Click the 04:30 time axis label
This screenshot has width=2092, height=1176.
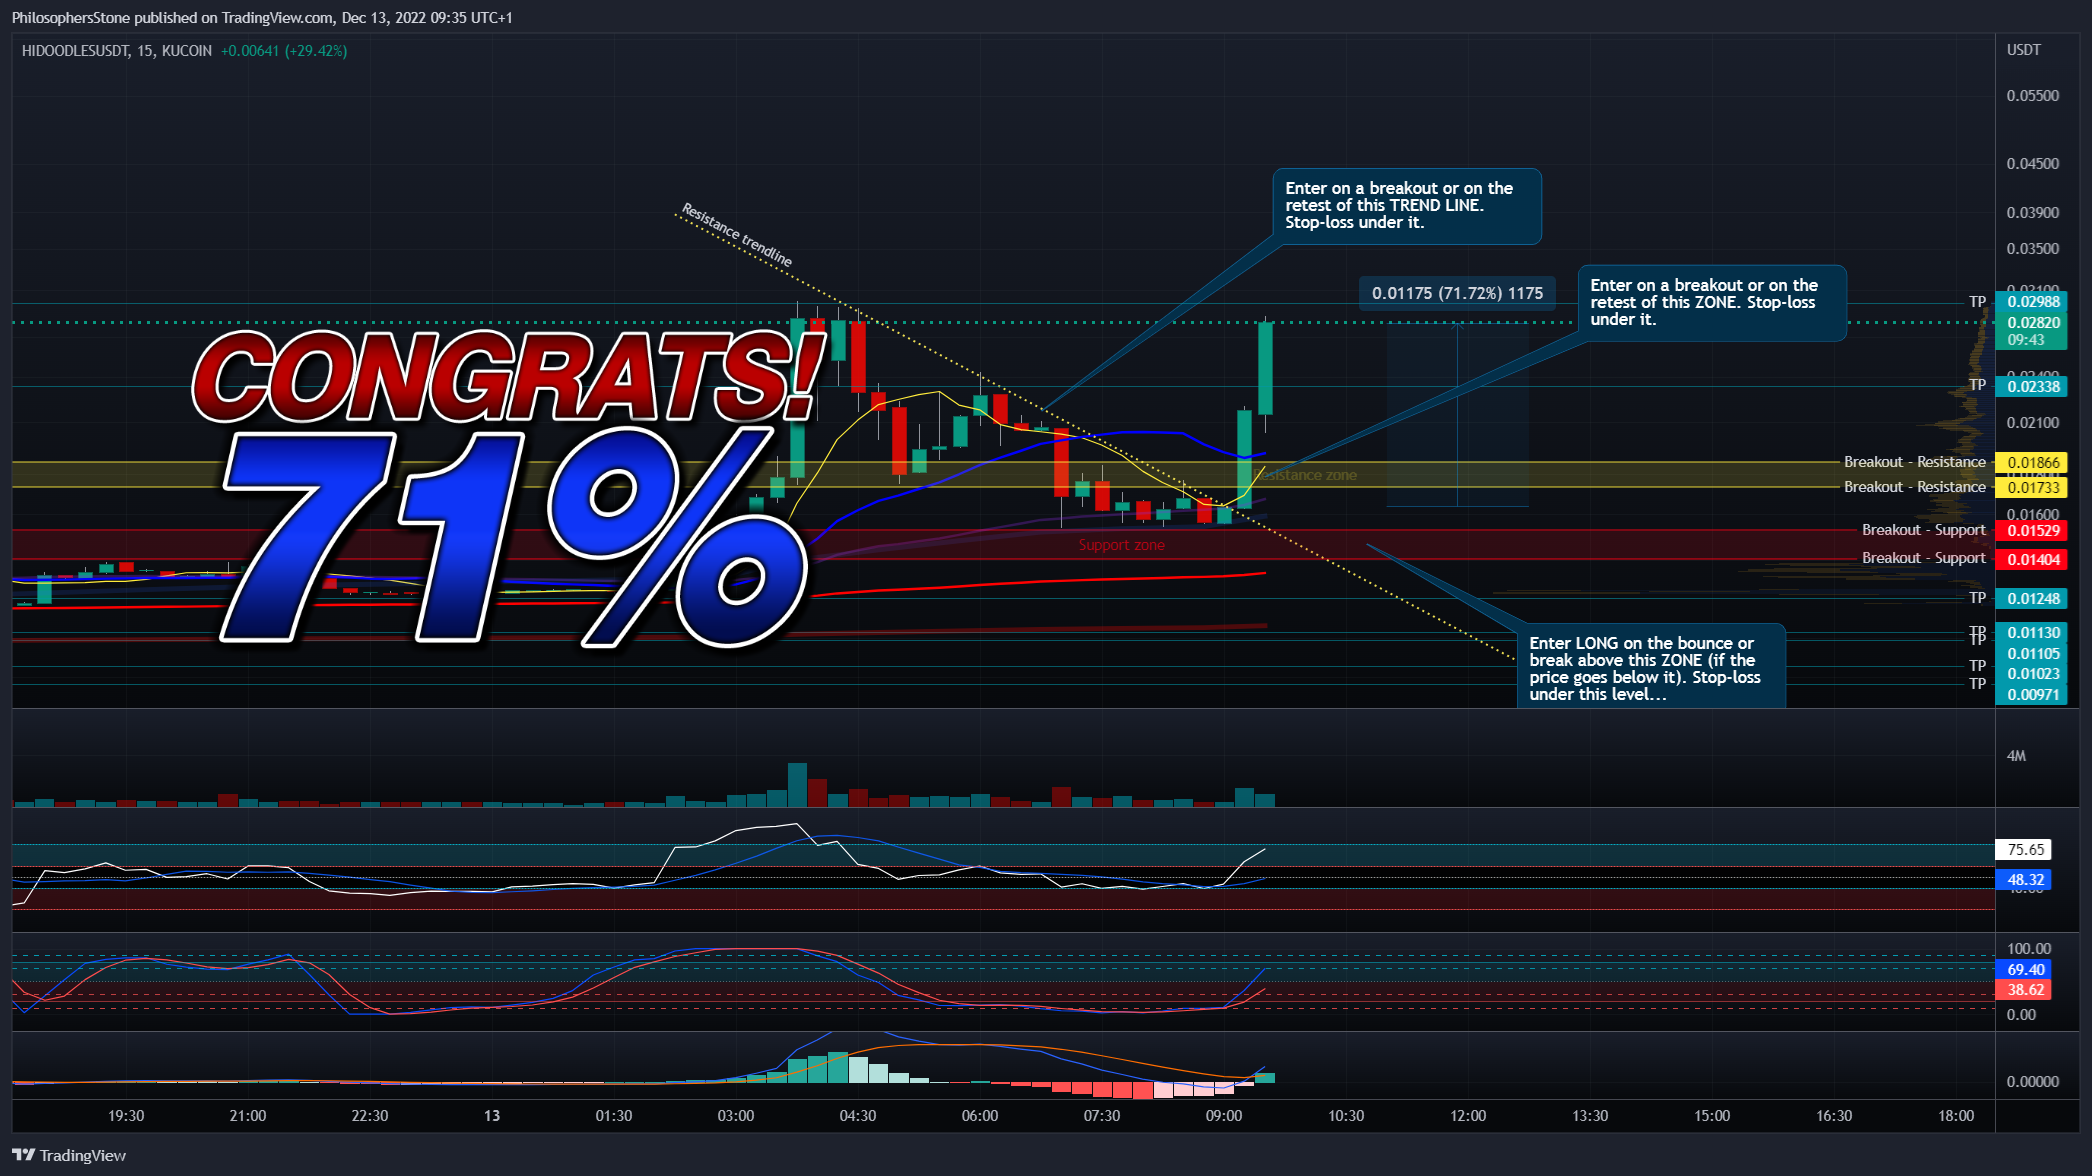coord(858,1116)
